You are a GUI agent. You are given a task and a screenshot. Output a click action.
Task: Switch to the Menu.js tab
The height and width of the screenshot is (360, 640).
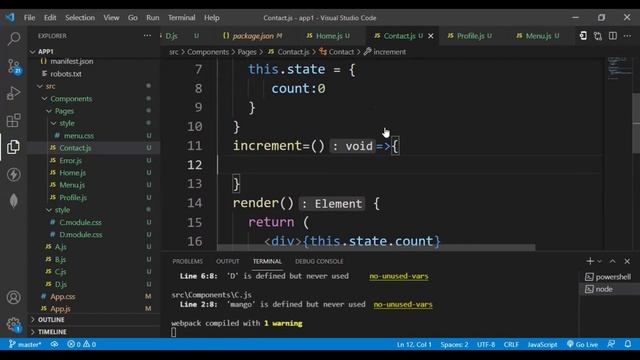coord(538,36)
